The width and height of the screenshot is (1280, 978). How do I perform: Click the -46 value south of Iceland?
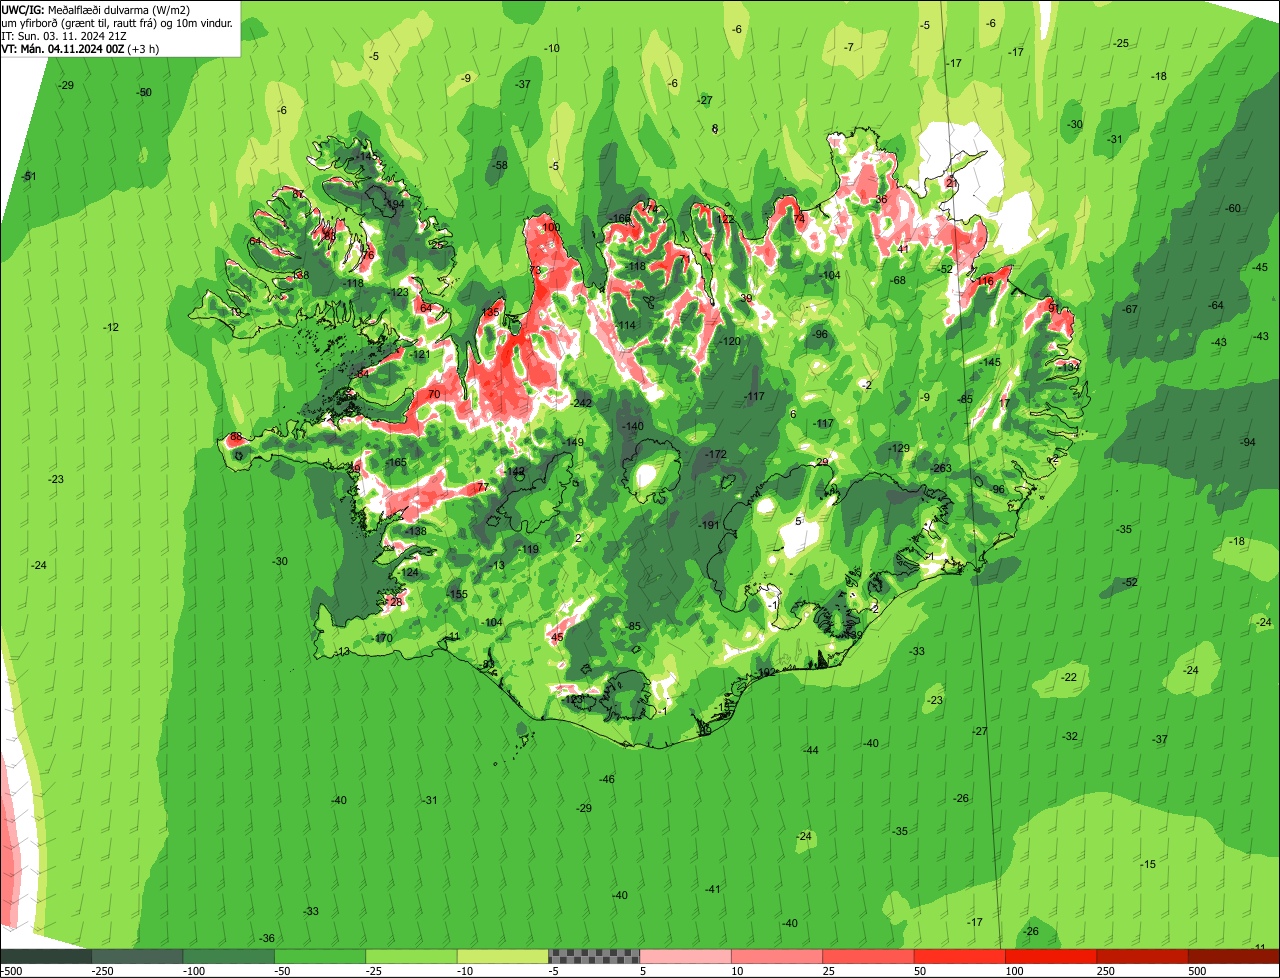(607, 779)
